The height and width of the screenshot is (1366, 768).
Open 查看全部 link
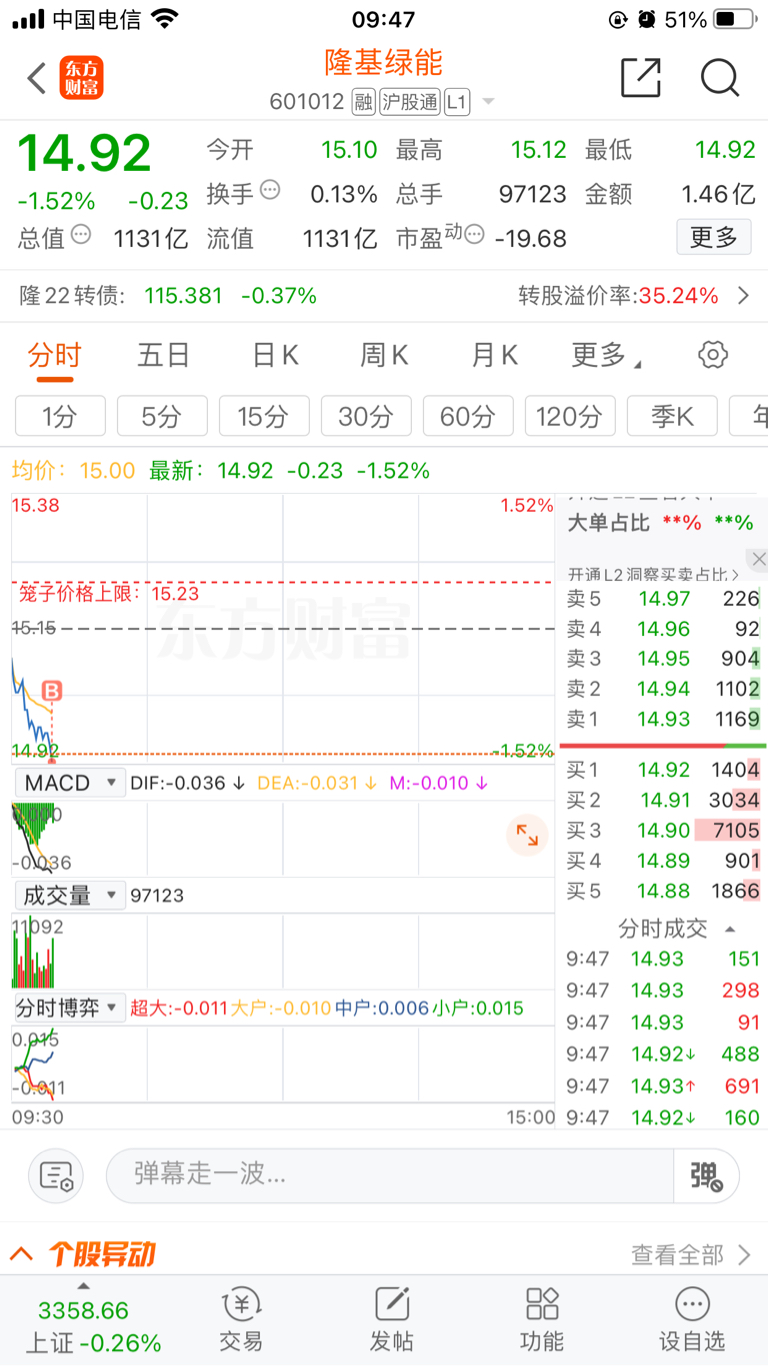[x=691, y=1254]
